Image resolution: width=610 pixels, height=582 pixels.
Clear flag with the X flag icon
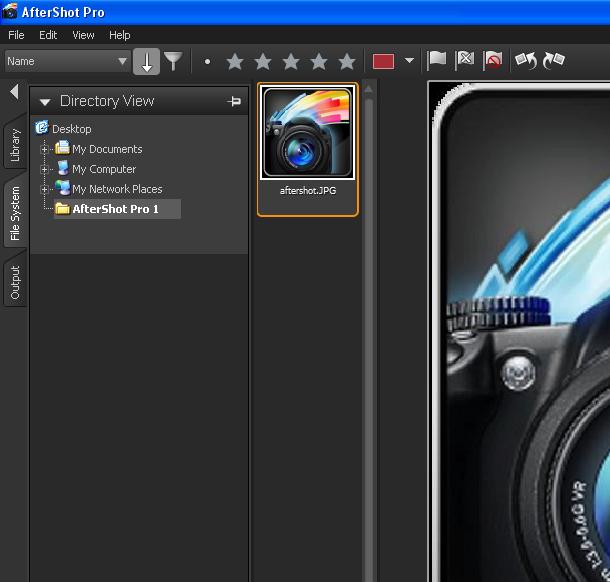[x=465, y=61]
